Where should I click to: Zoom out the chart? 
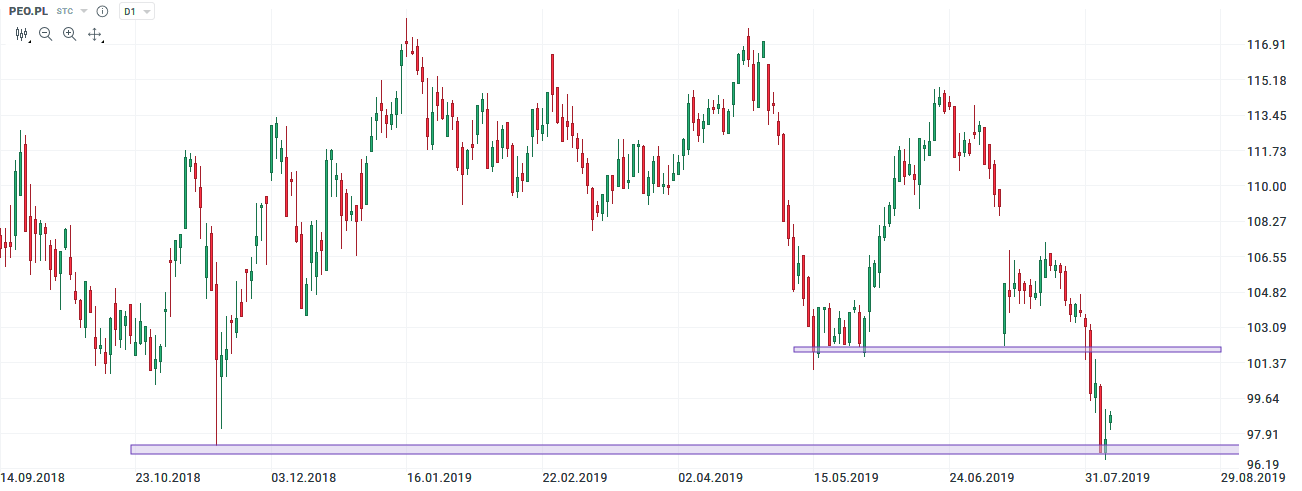[45, 34]
